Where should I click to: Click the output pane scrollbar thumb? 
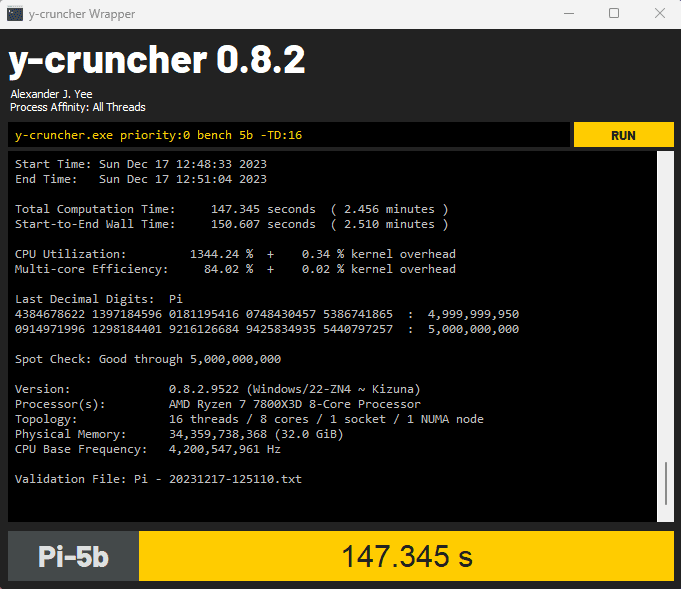(x=665, y=483)
